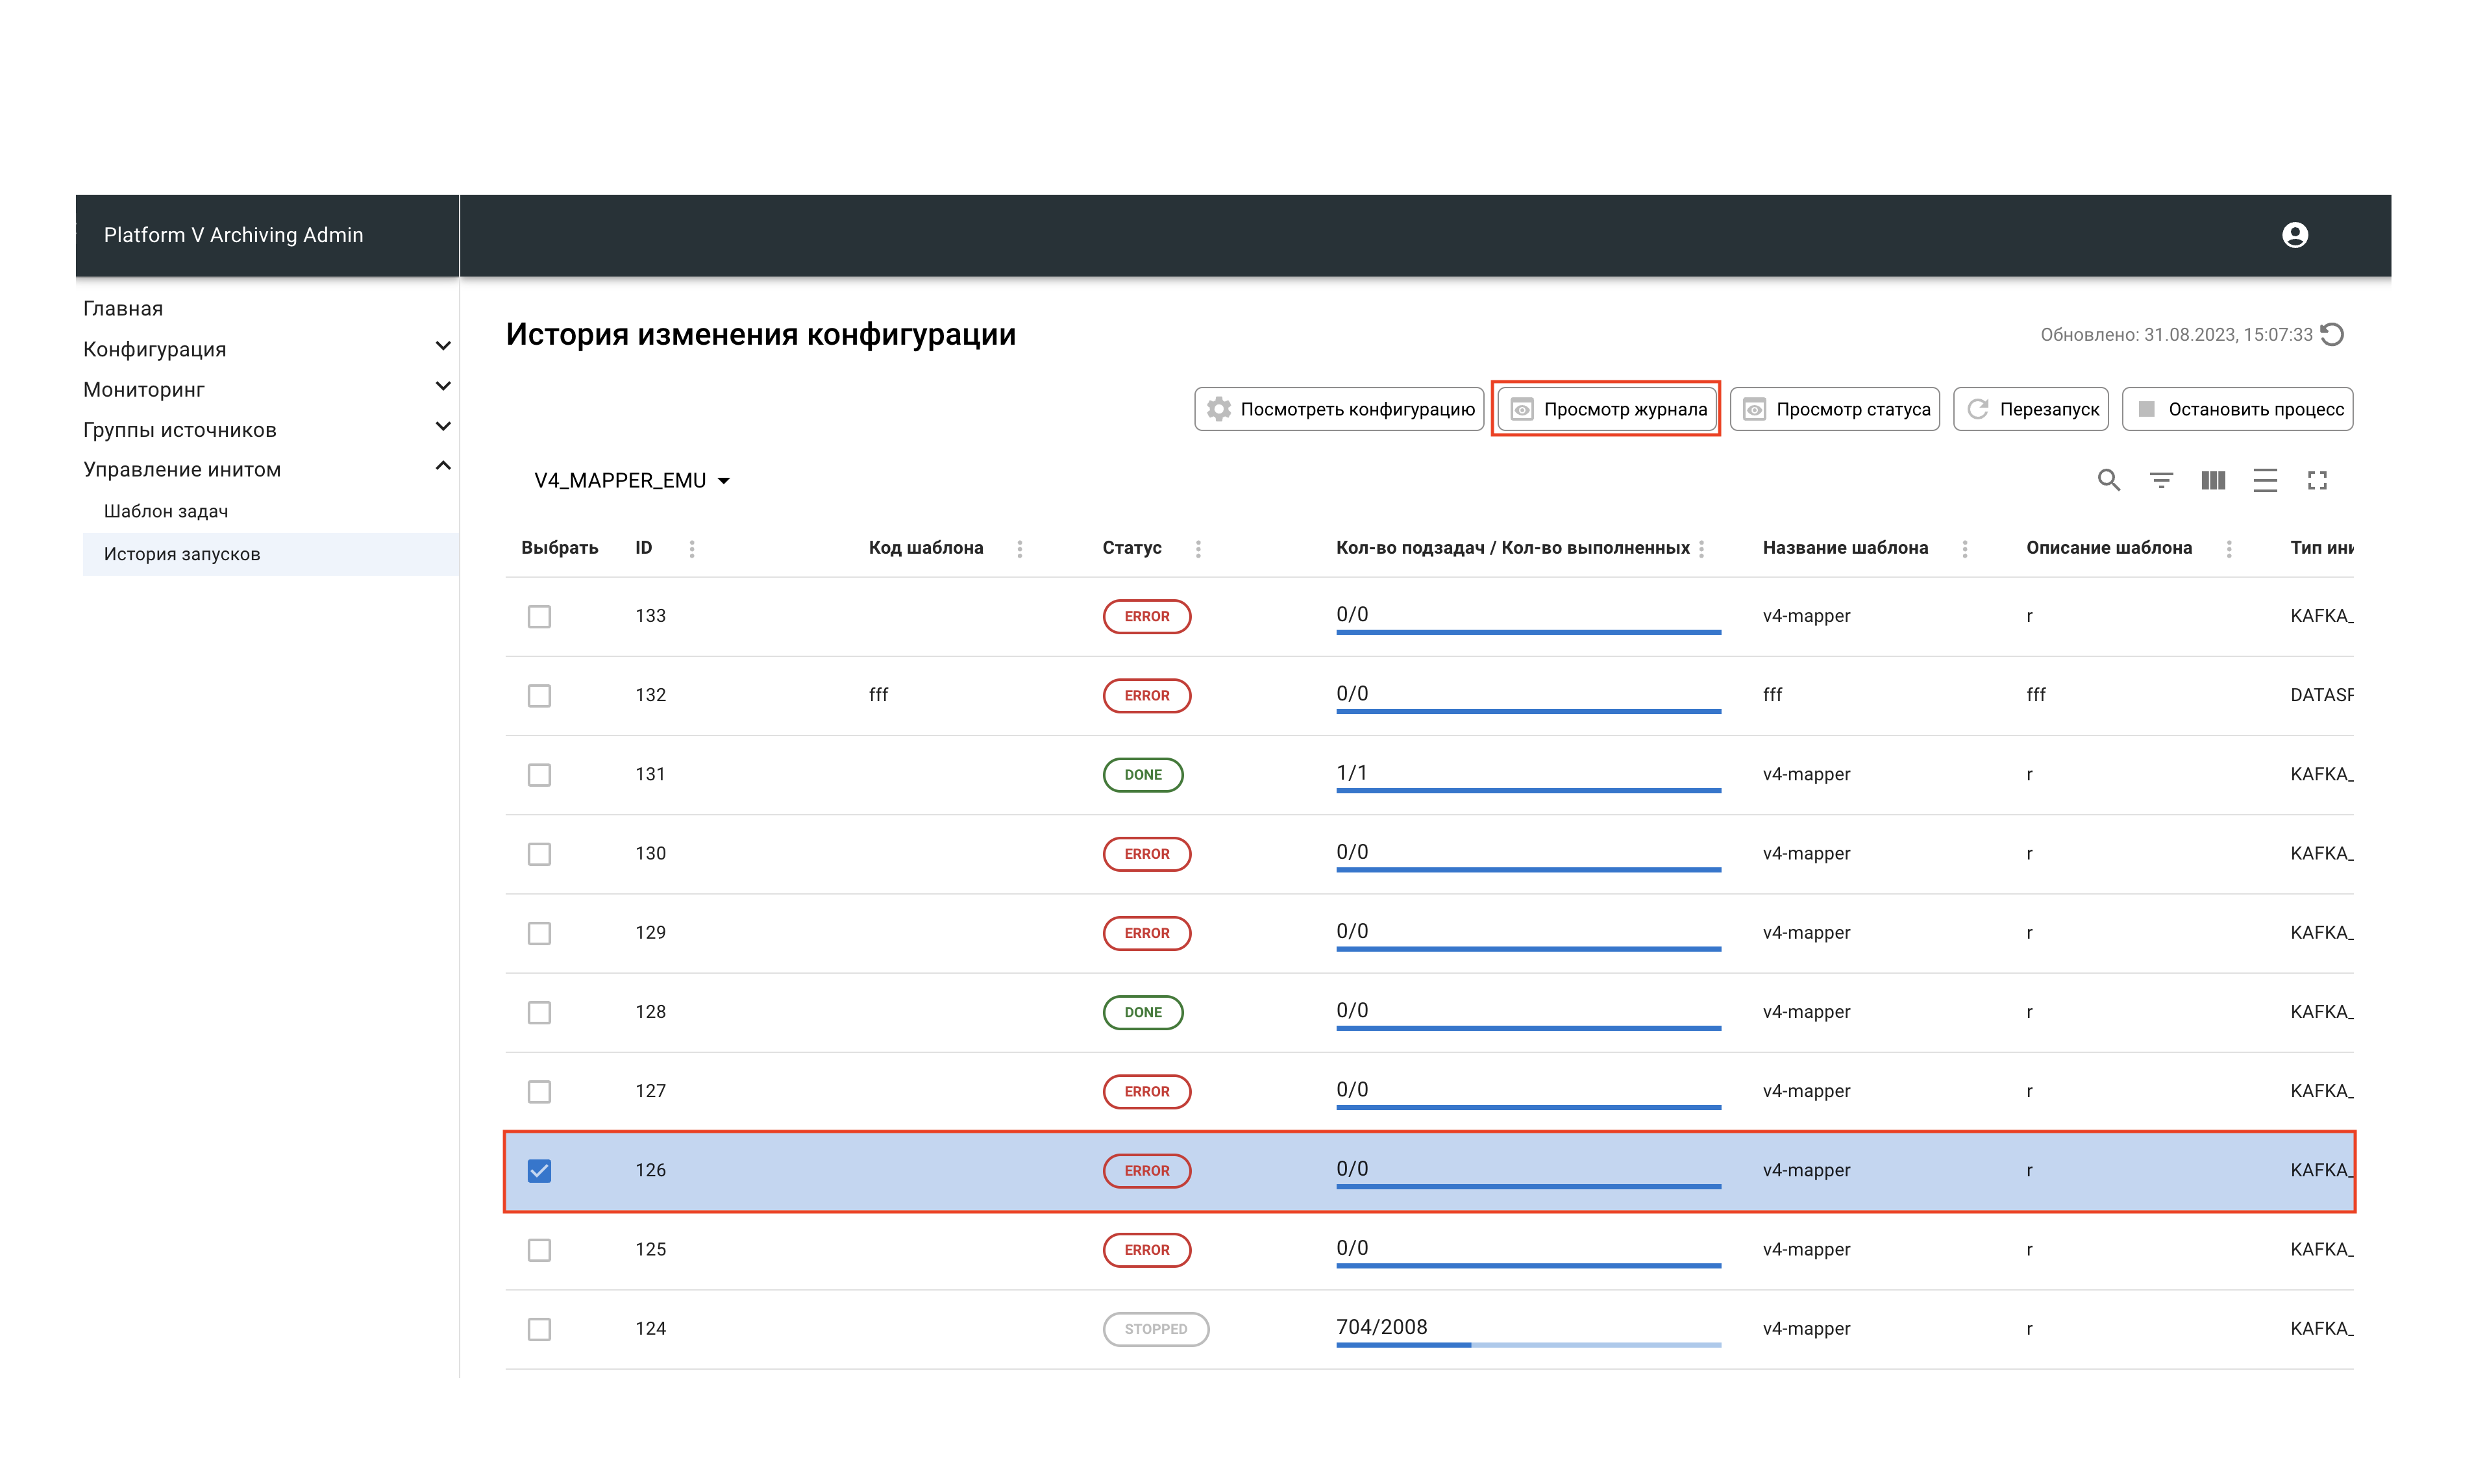Screen dimensions: 2472x1484
Task: Click the refresh icon next to update time
Action: 2332,335
